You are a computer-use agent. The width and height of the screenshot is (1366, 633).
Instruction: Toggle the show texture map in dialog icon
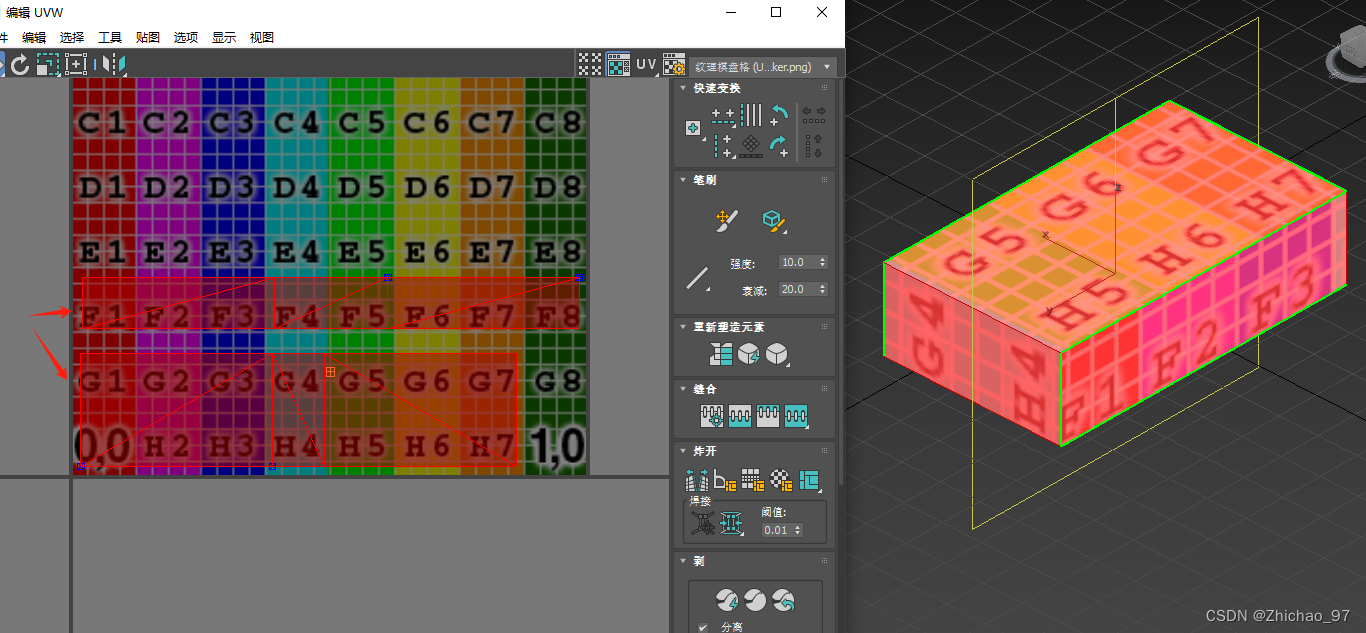coord(618,65)
